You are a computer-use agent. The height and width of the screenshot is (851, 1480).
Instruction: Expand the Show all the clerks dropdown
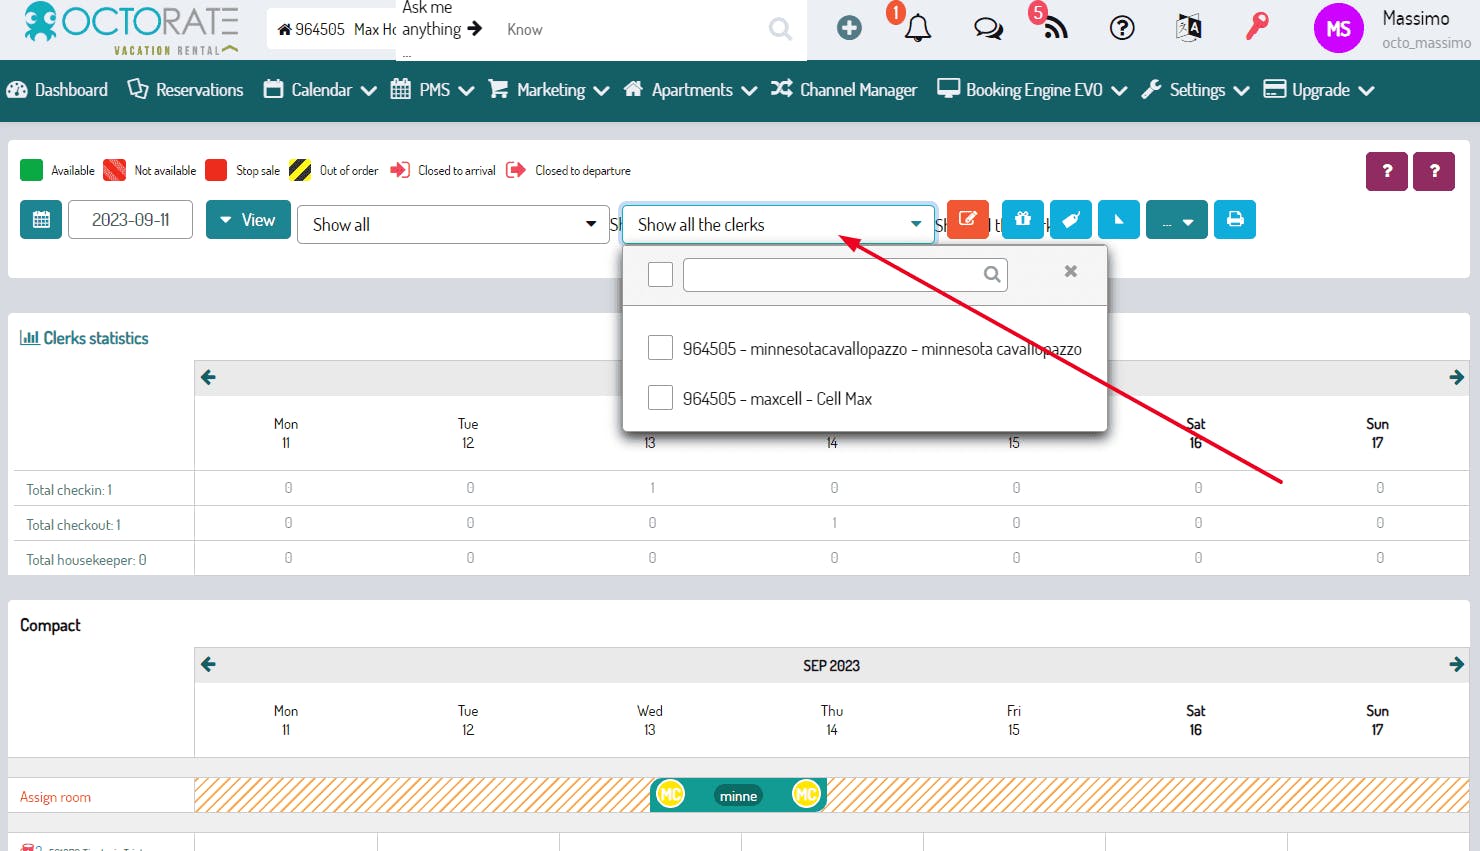[x=778, y=225]
